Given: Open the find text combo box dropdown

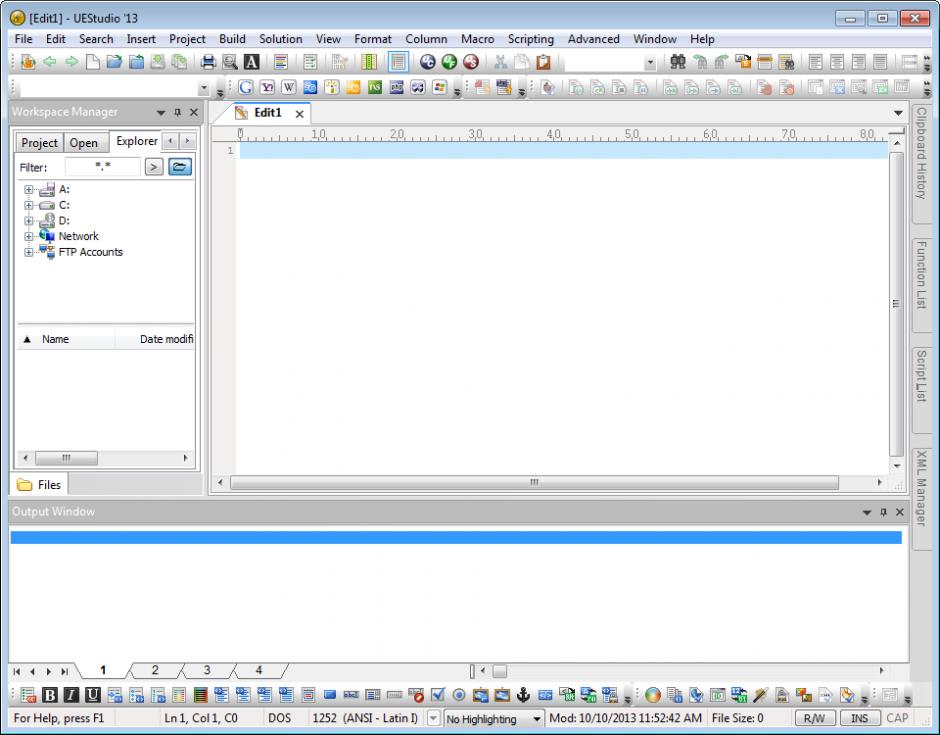Looking at the screenshot, I should point(650,62).
